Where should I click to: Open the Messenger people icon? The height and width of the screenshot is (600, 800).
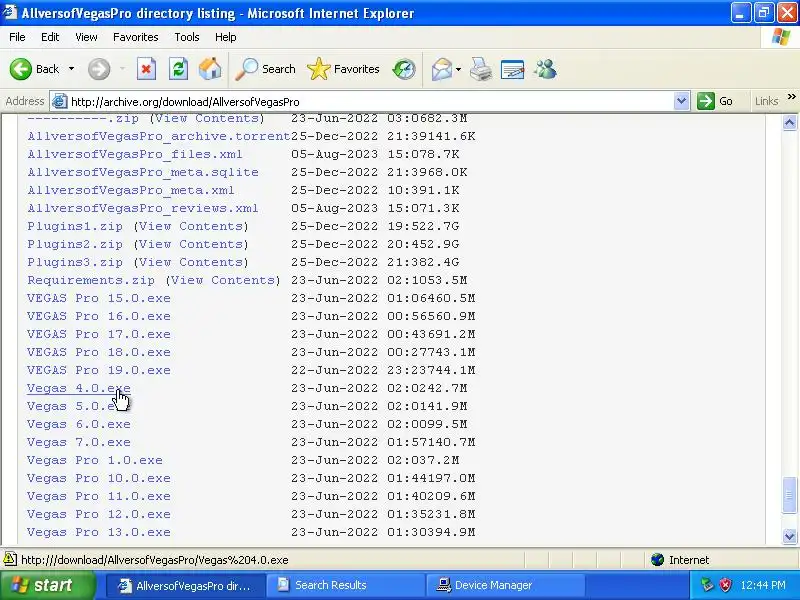coord(545,69)
